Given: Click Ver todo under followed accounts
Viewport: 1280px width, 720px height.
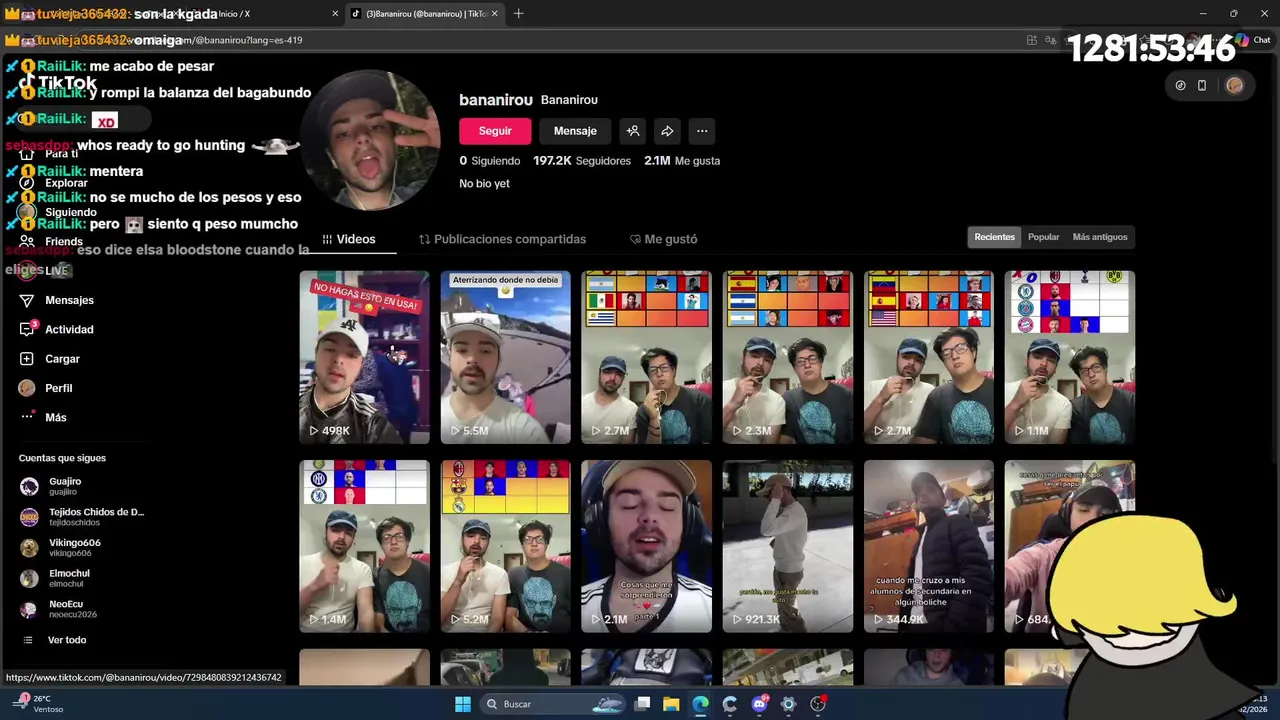Looking at the screenshot, I should point(56,640).
